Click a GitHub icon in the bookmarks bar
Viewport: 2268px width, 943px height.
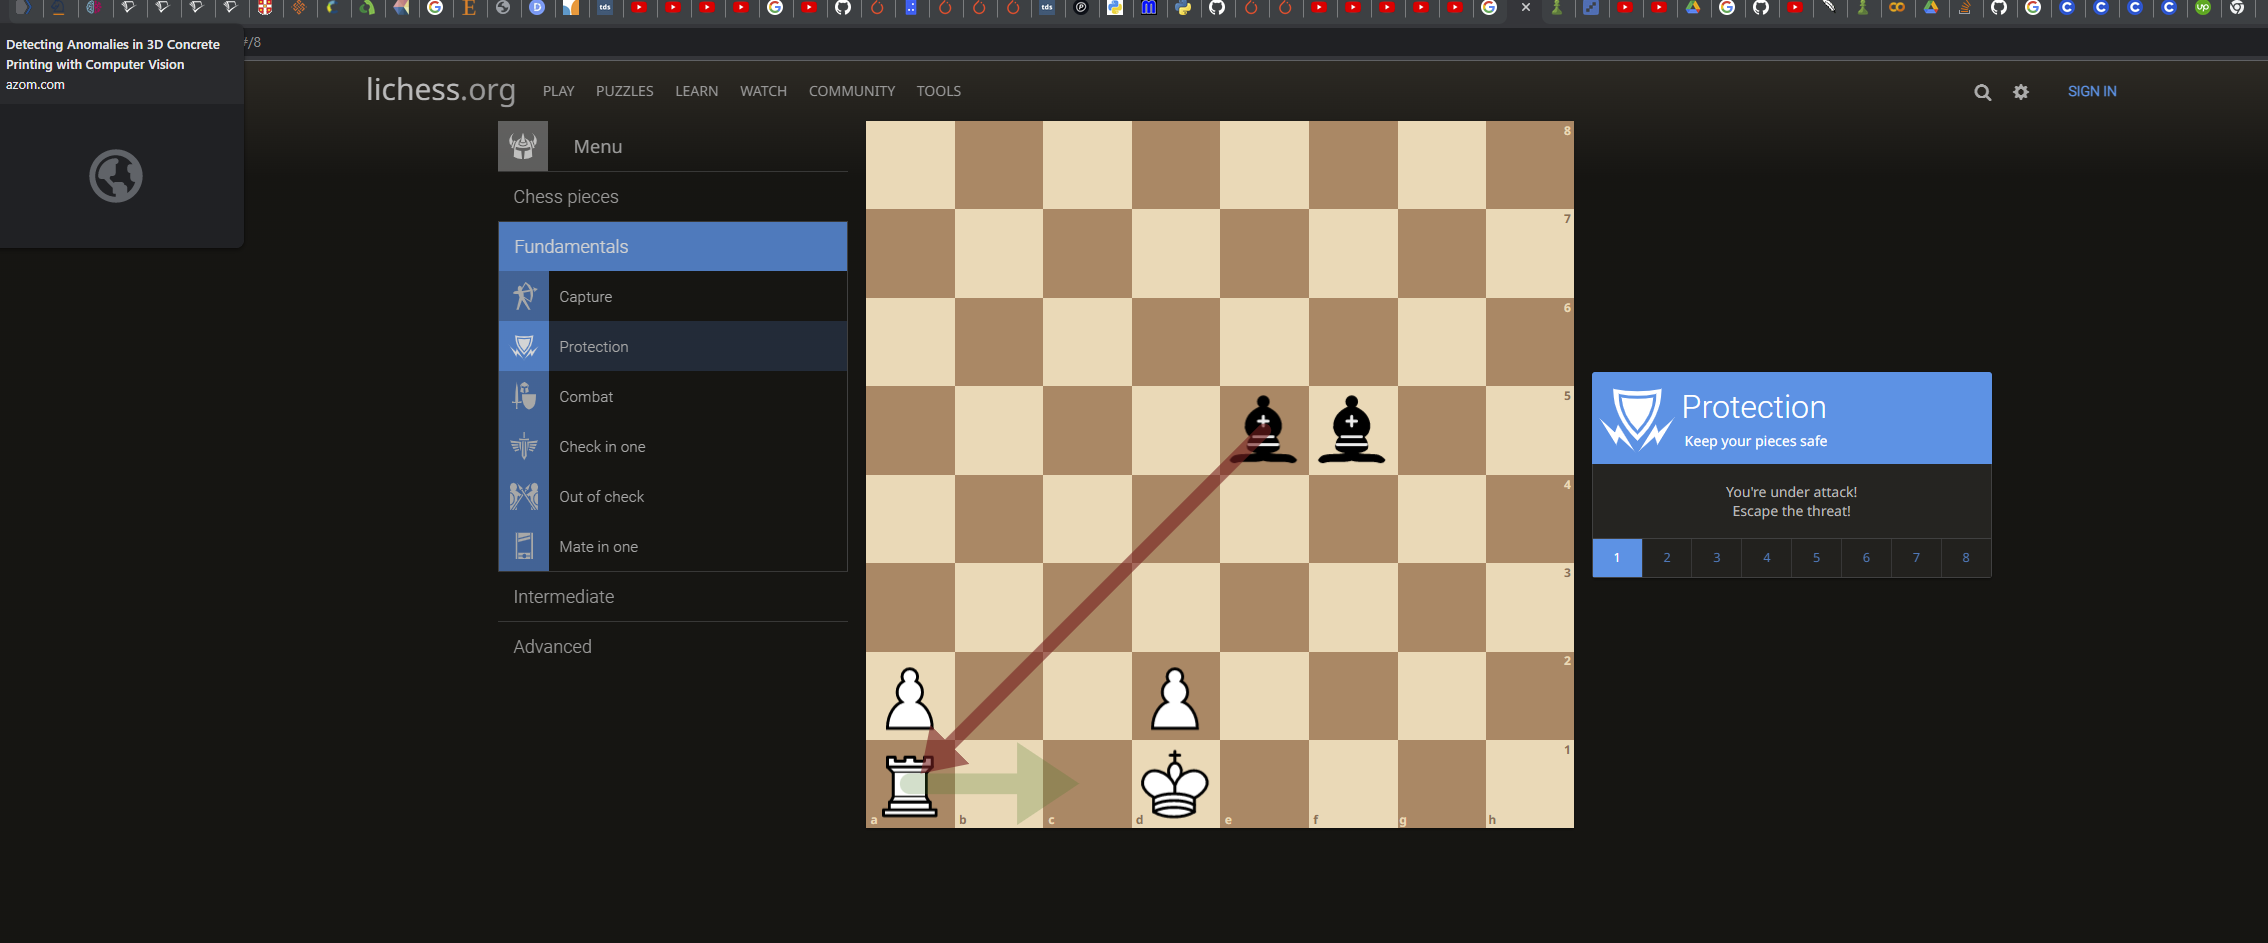point(843,8)
